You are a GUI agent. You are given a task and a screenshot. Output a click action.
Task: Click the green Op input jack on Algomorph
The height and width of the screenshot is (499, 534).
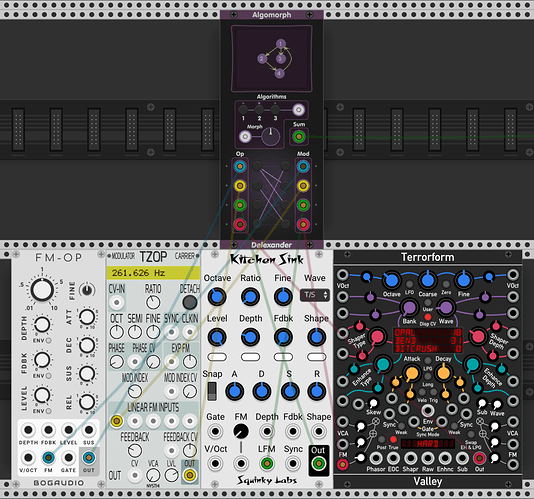point(240,205)
